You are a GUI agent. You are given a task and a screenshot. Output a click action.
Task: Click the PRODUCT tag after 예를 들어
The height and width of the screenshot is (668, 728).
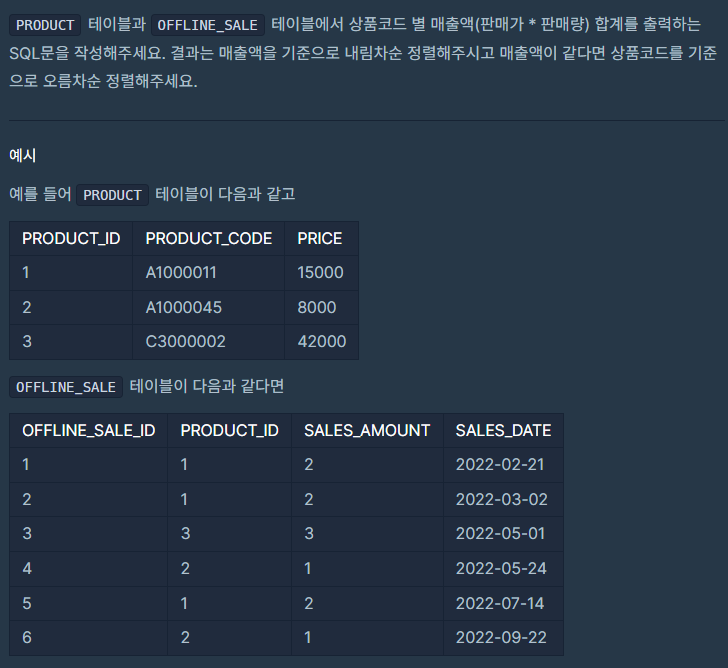(x=112, y=195)
